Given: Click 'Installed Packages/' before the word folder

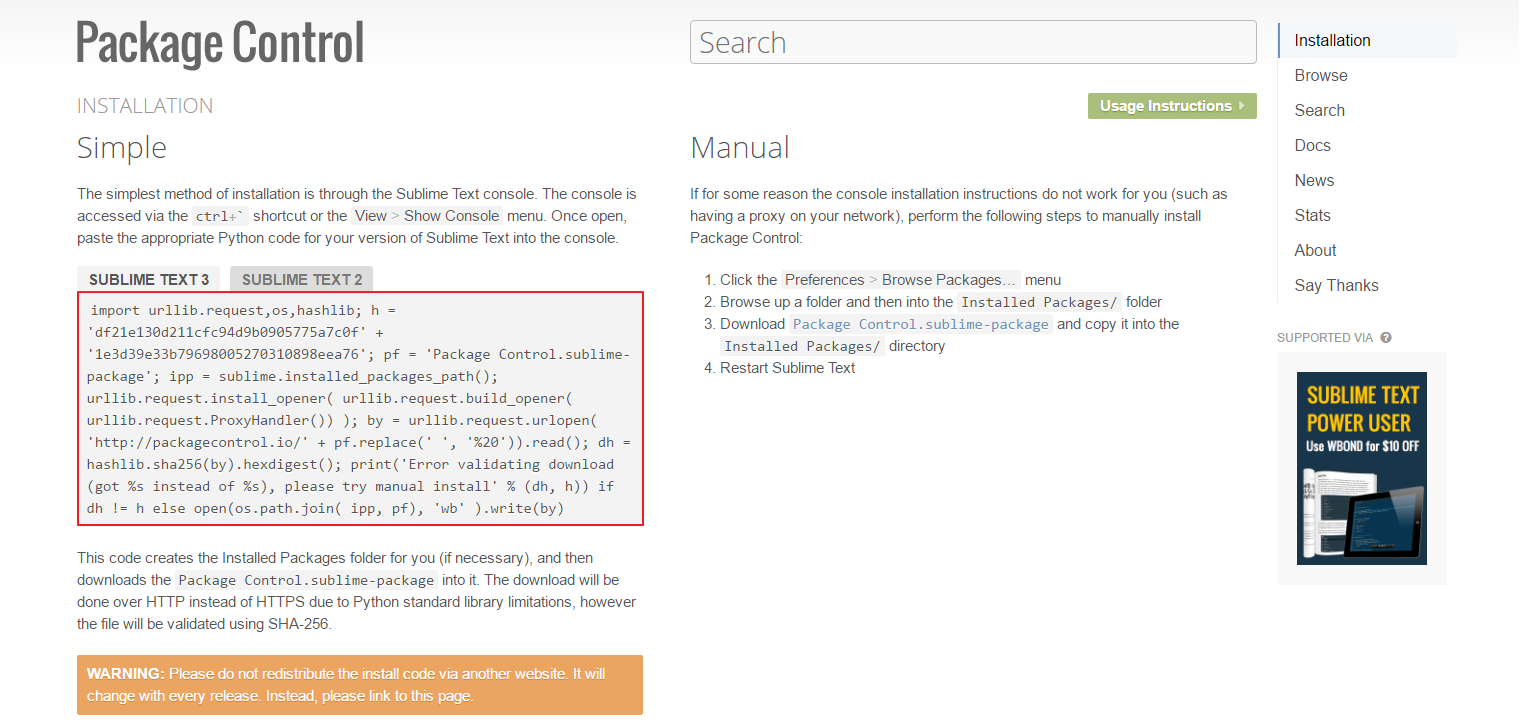Looking at the screenshot, I should coord(1039,302).
